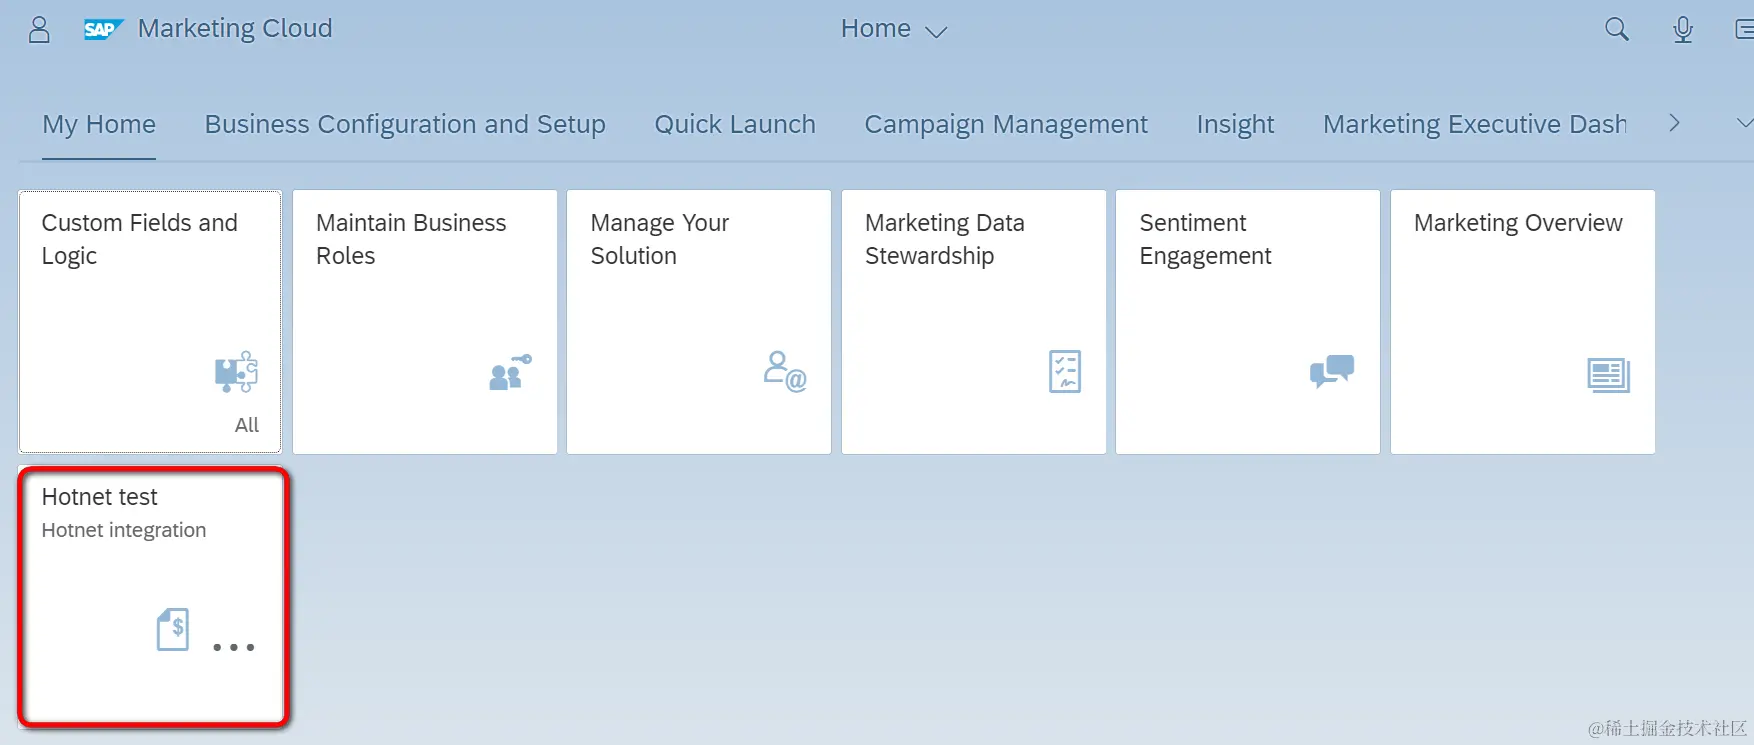Viewport: 1754px width, 745px height.
Task: Click the puzzle-piece icon on Custom Fields tile
Action: [x=236, y=372]
